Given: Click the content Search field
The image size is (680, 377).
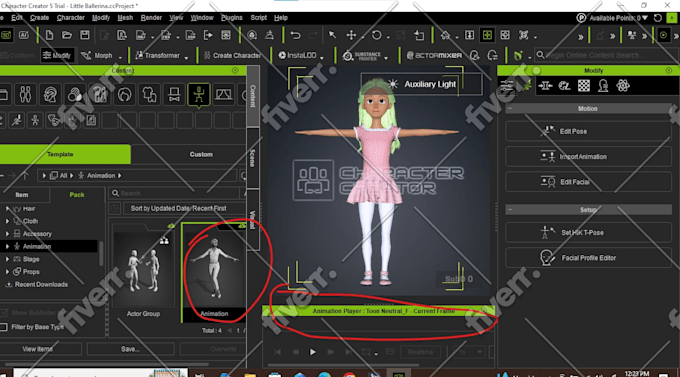Looking at the screenshot, I should pos(175,193).
